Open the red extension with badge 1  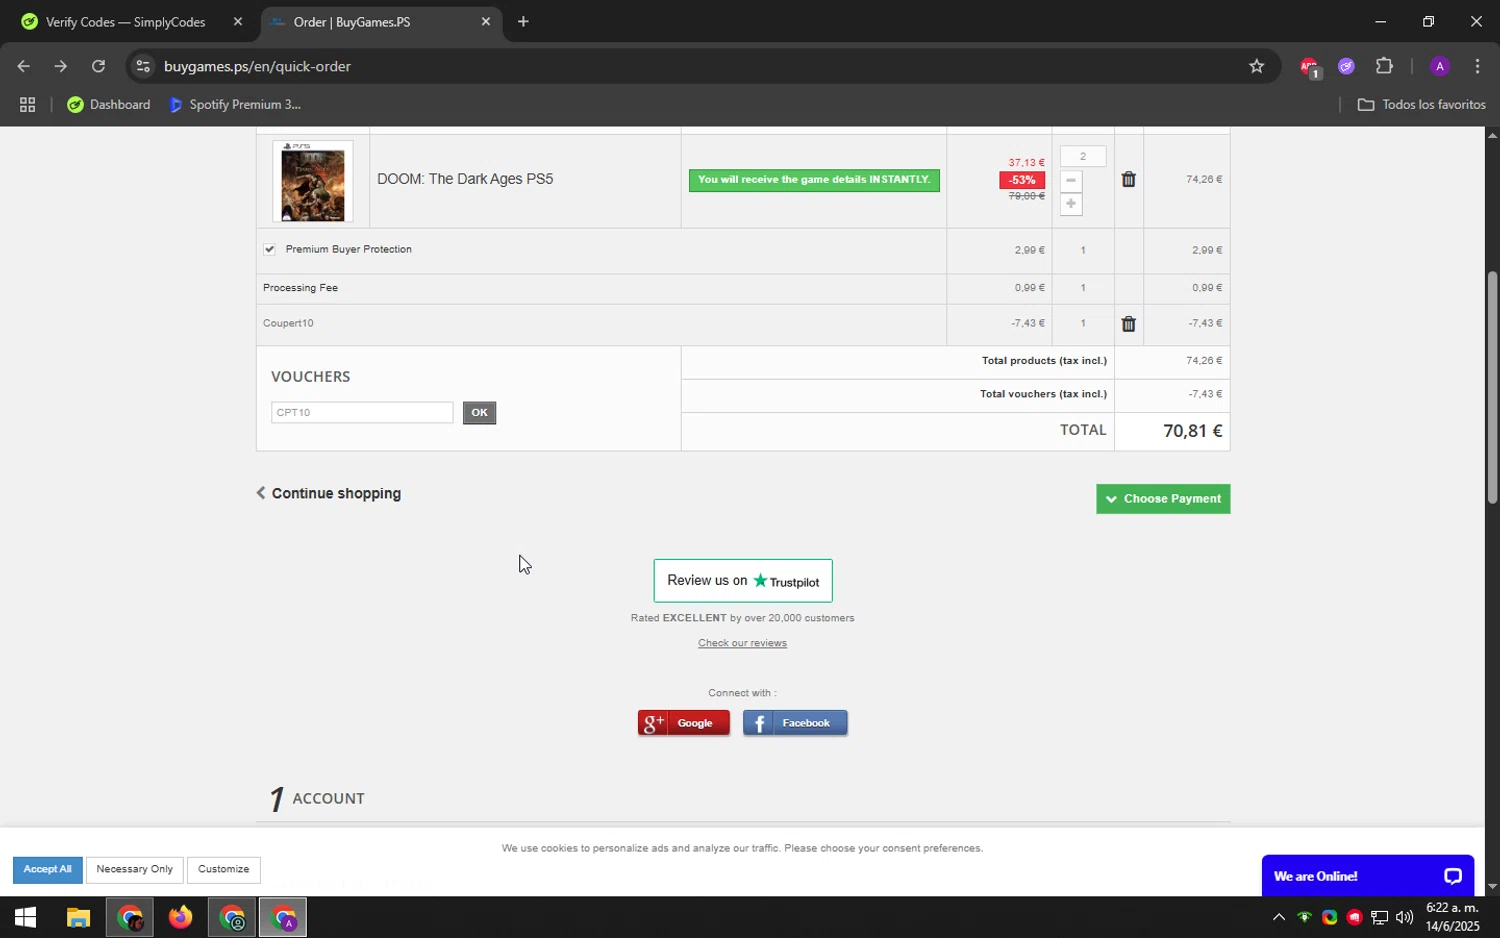click(1309, 67)
